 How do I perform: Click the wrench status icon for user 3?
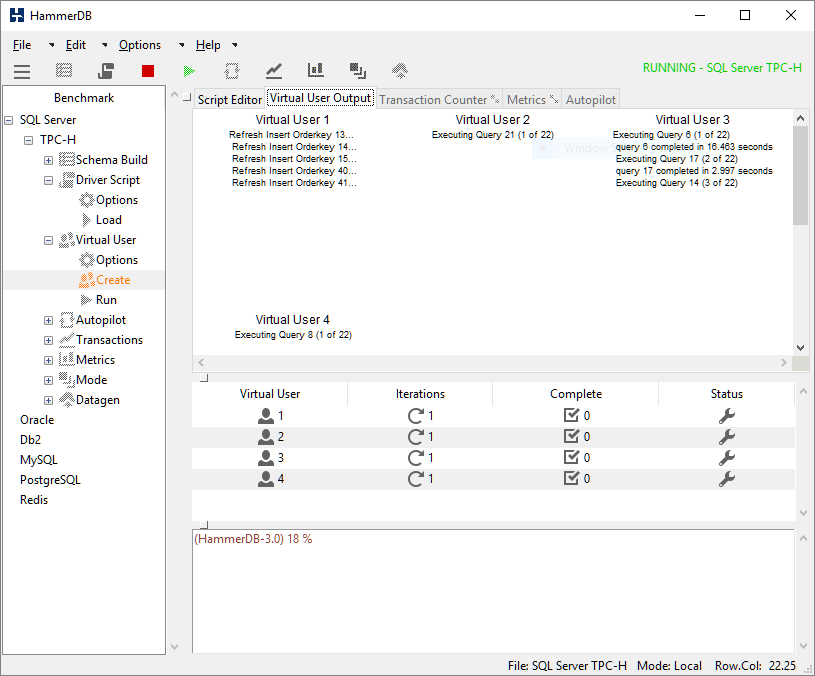(727, 458)
